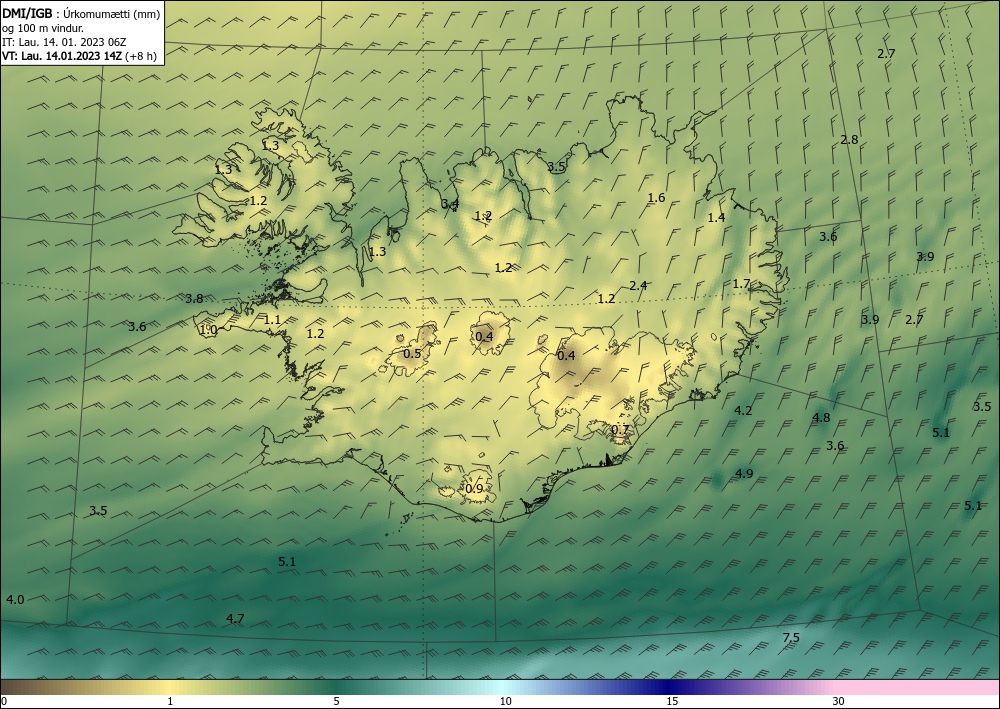The image size is (1000, 709).
Task: Select the 'IT: Lau. 14. 01. 2023 06Z' line
Action: pos(64,42)
